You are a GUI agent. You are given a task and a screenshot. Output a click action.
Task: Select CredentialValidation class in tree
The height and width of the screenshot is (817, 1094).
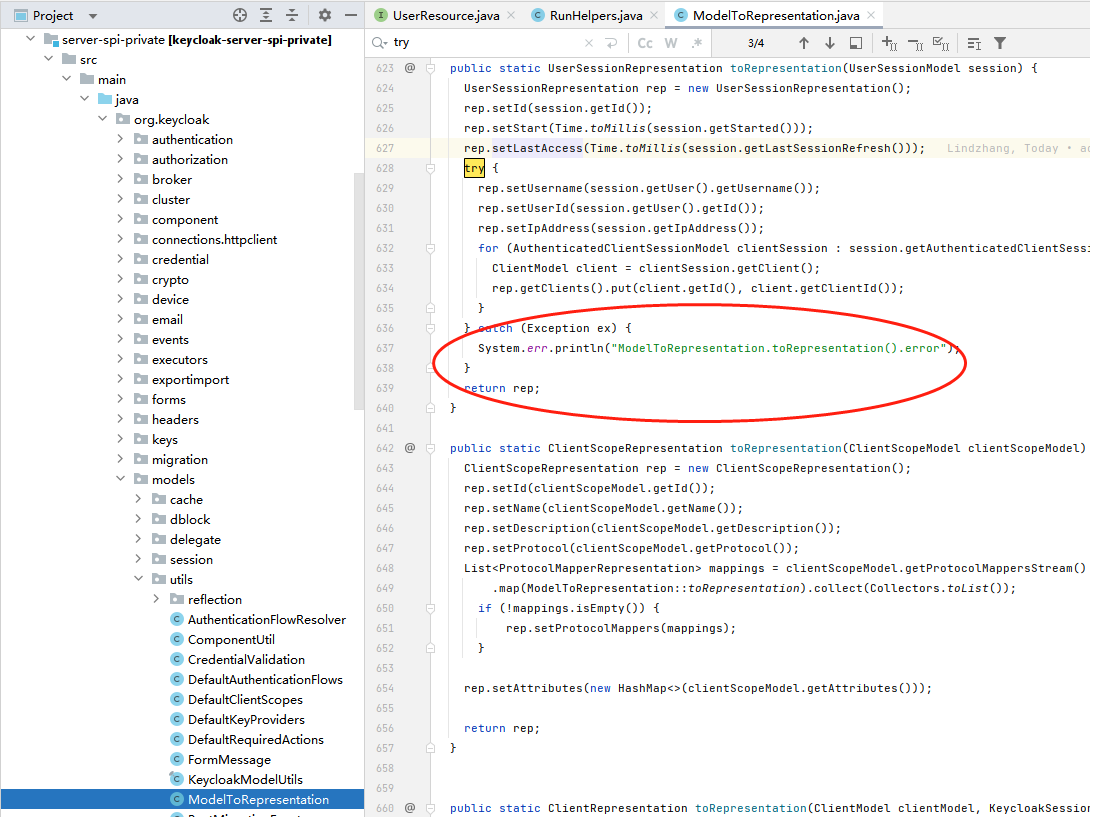click(x=246, y=659)
